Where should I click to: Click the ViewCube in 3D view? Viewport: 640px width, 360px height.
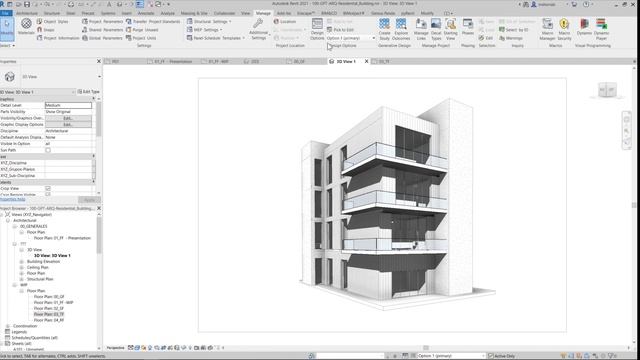pyautogui.click(x=607, y=90)
